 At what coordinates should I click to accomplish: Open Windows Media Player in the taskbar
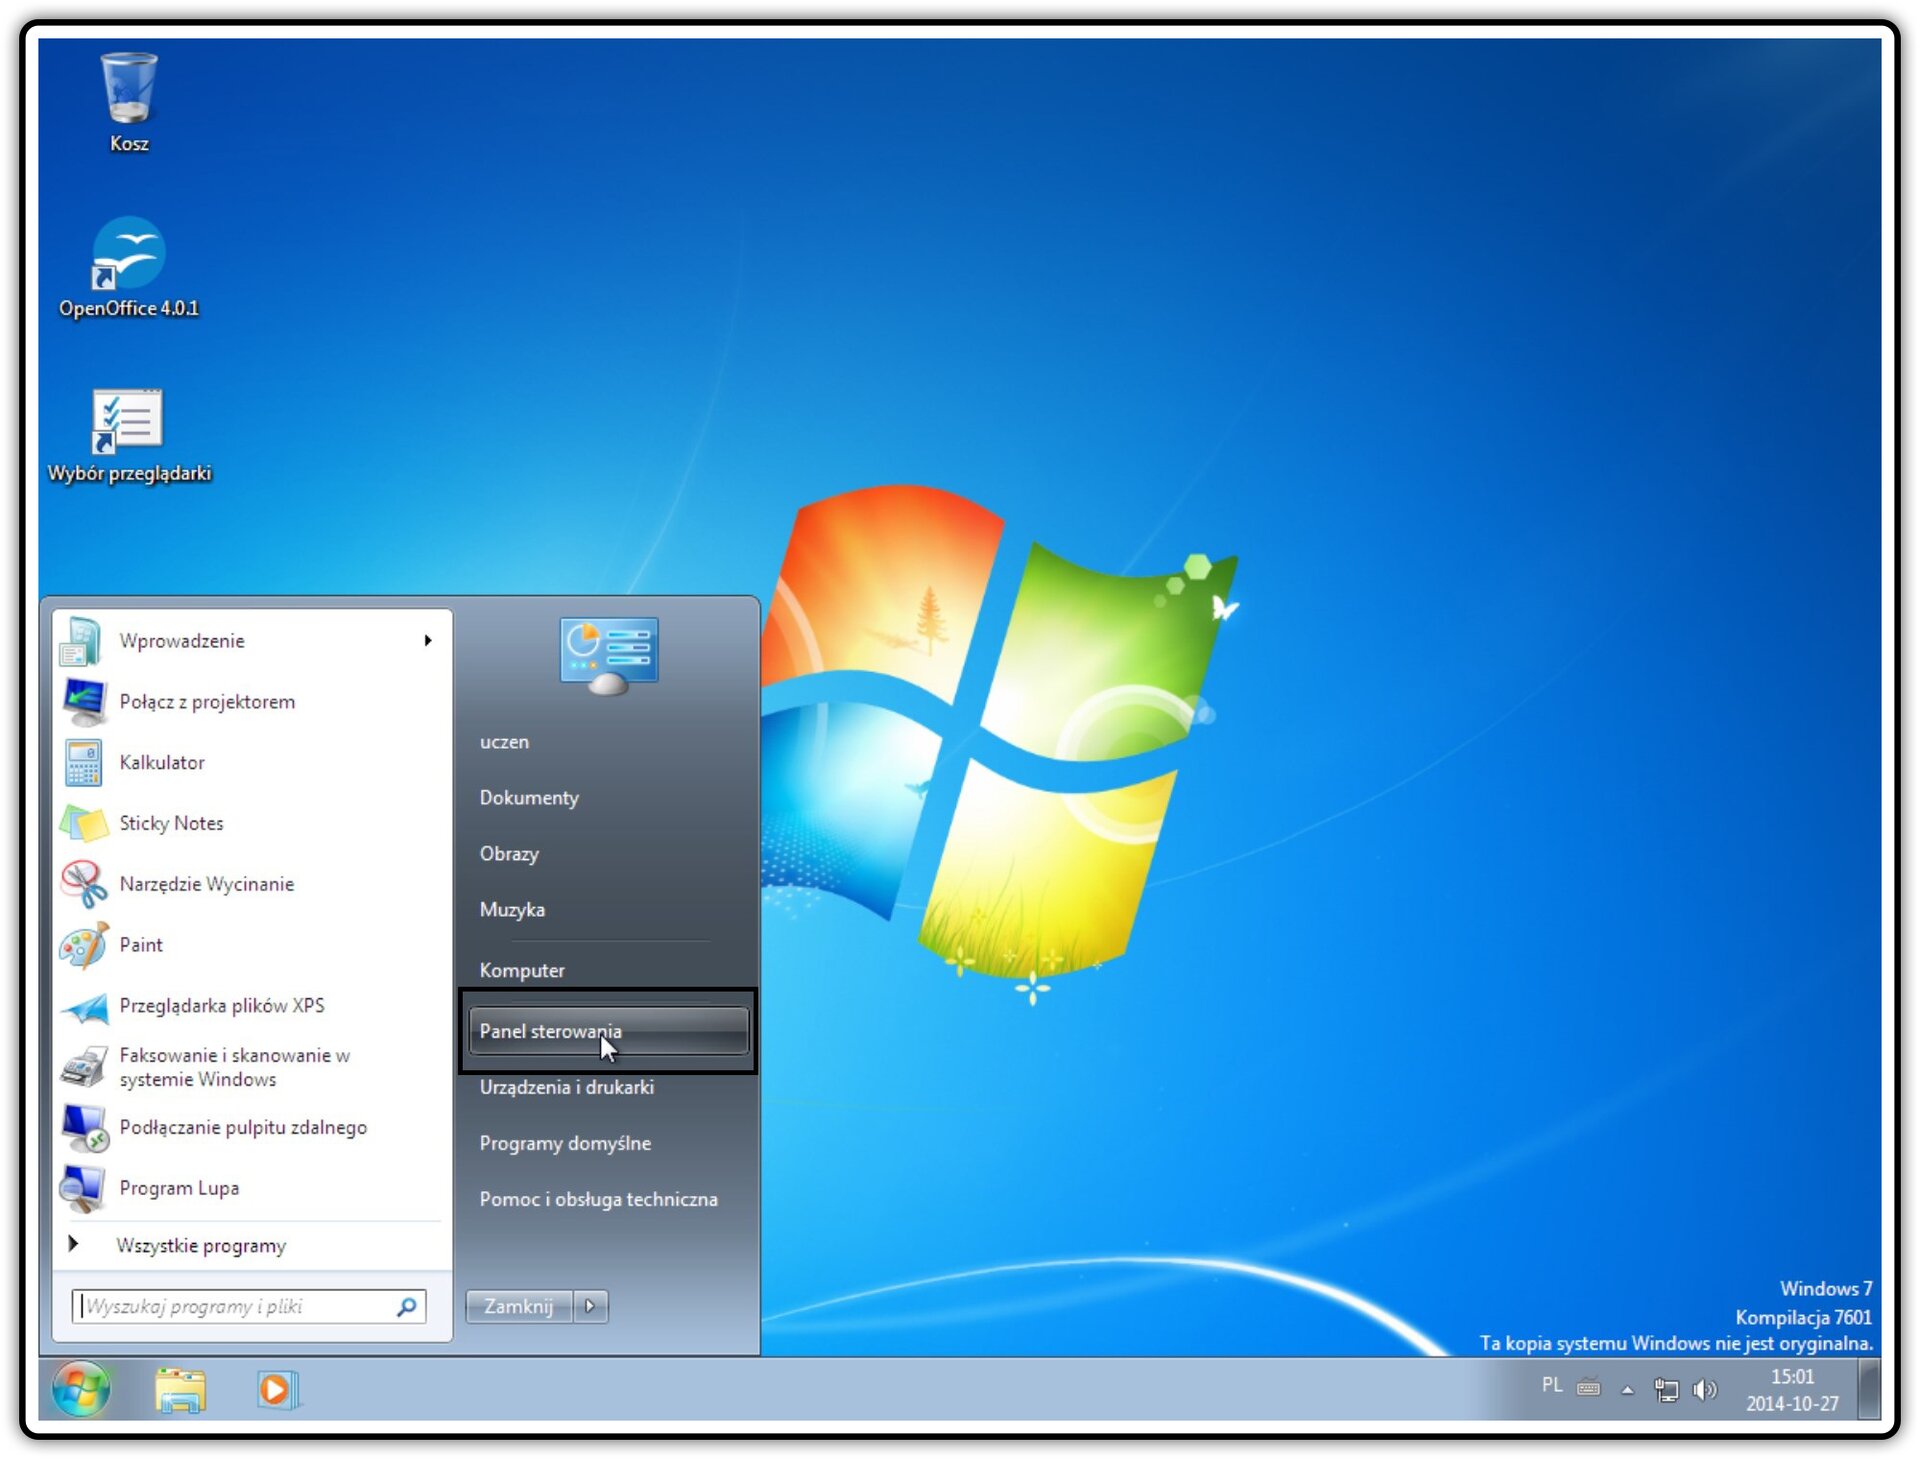click(x=277, y=1389)
